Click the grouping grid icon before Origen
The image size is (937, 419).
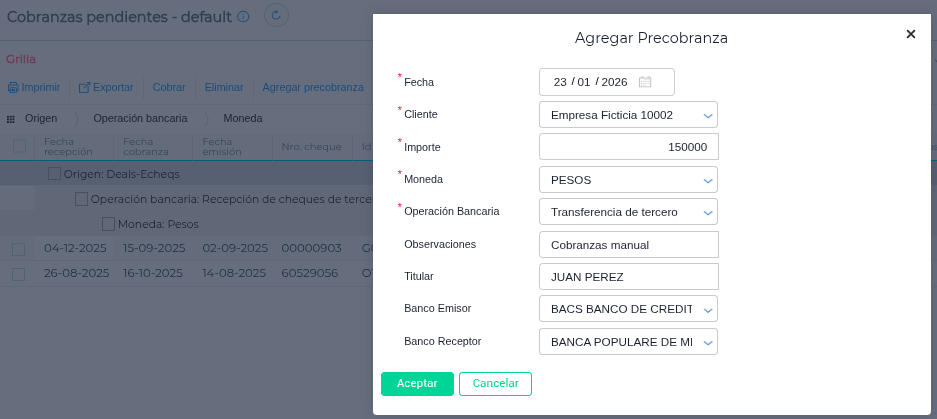11,118
